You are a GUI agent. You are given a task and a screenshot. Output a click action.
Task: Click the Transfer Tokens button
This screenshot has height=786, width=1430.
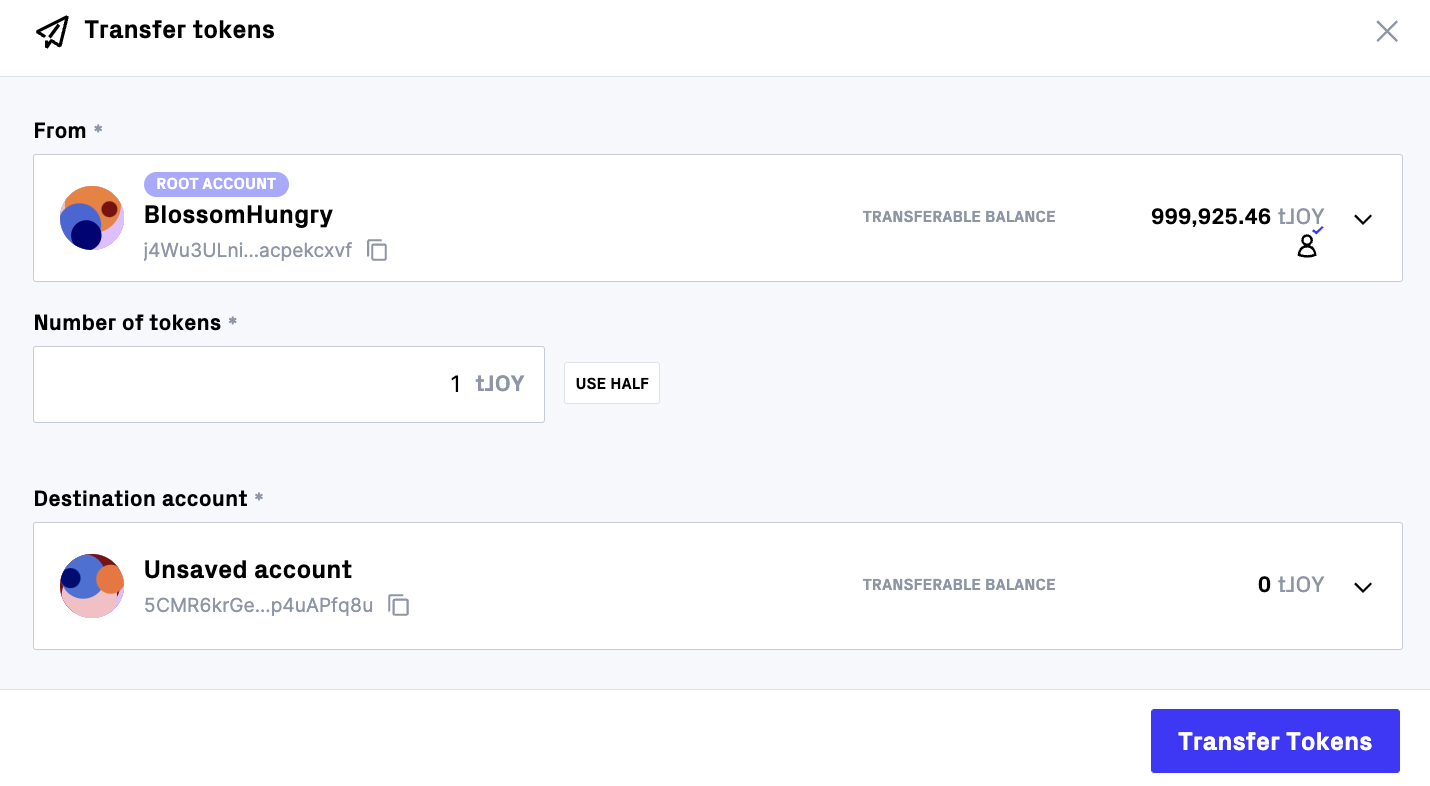(x=1274, y=741)
